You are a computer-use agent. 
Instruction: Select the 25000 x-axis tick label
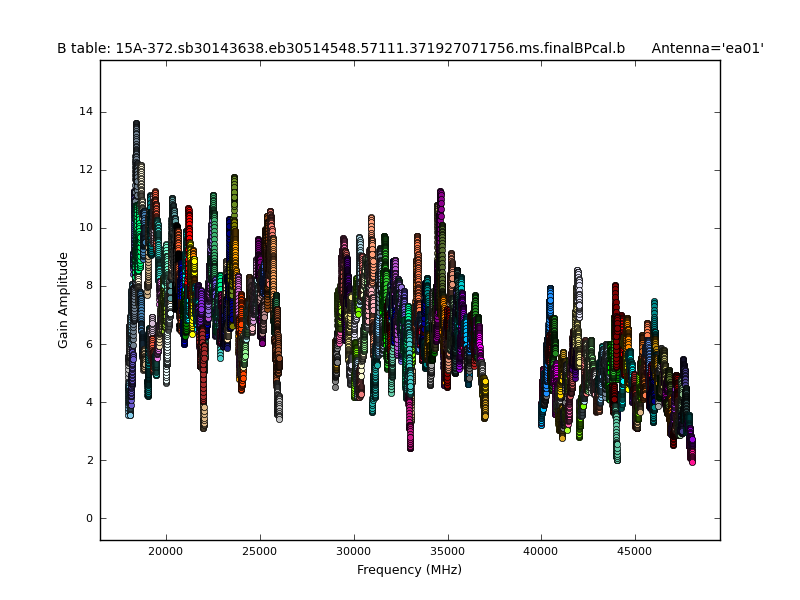click(x=260, y=550)
